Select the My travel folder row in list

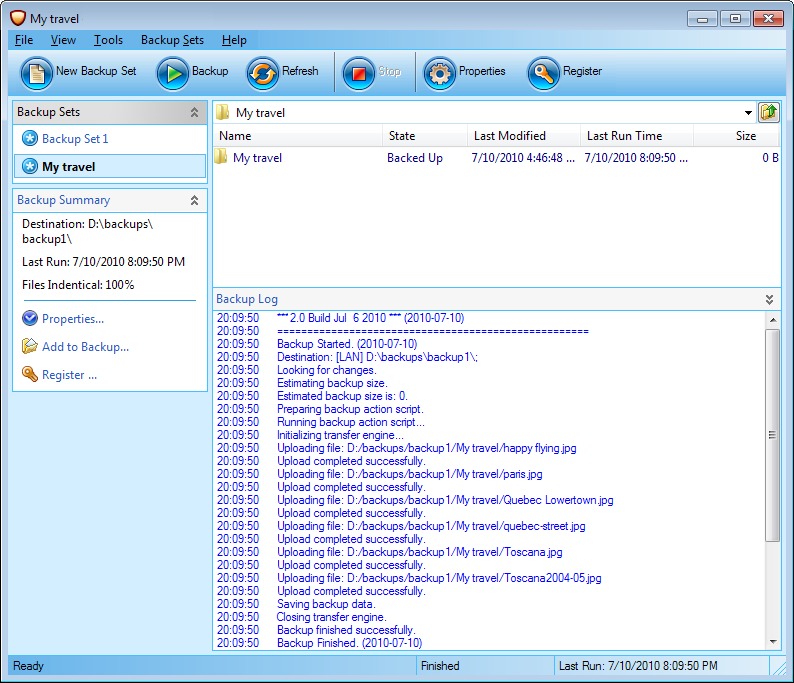click(257, 158)
